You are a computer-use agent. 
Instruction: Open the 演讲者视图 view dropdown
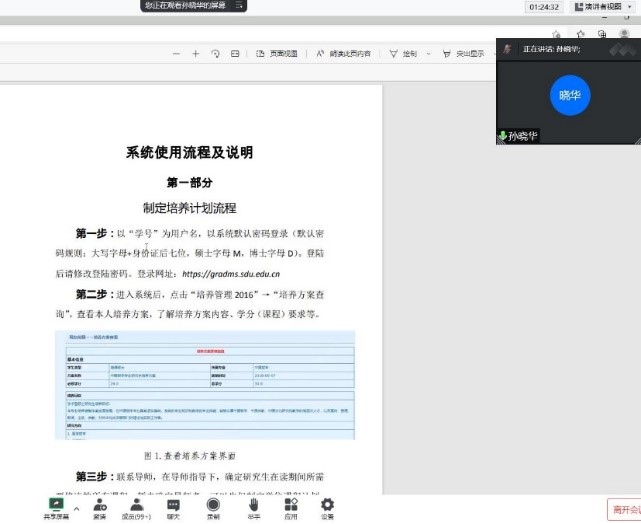click(603, 7)
